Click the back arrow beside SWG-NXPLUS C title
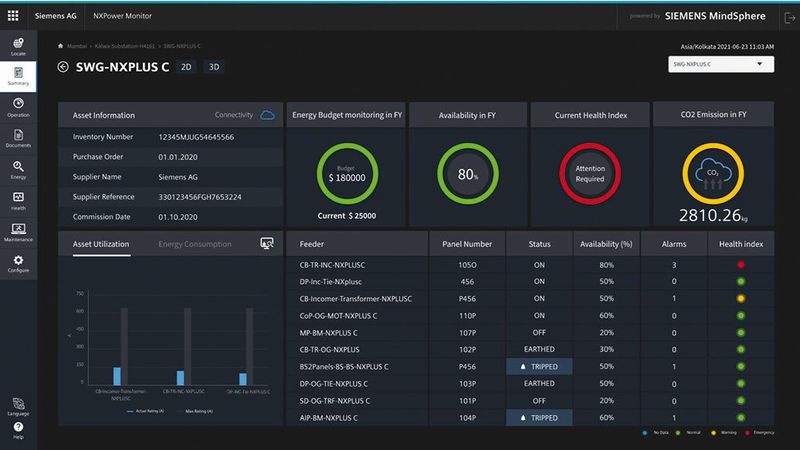 point(63,67)
